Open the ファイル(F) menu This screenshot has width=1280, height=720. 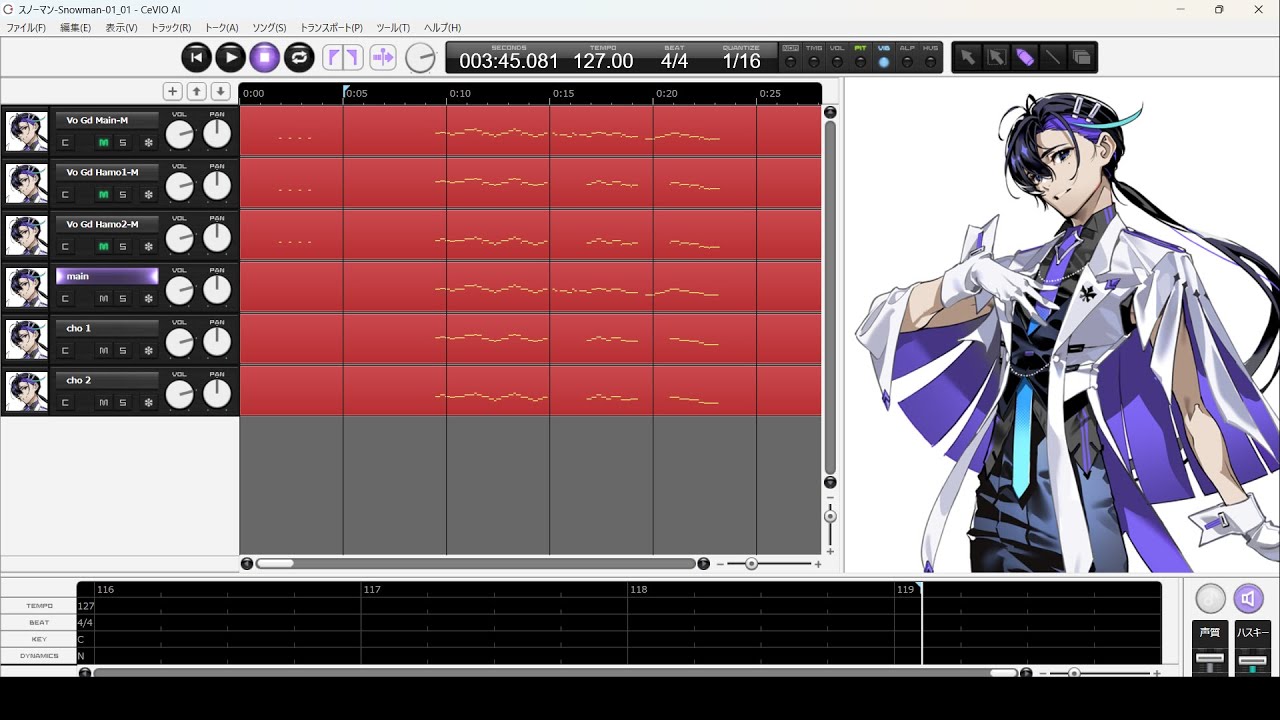[26, 28]
